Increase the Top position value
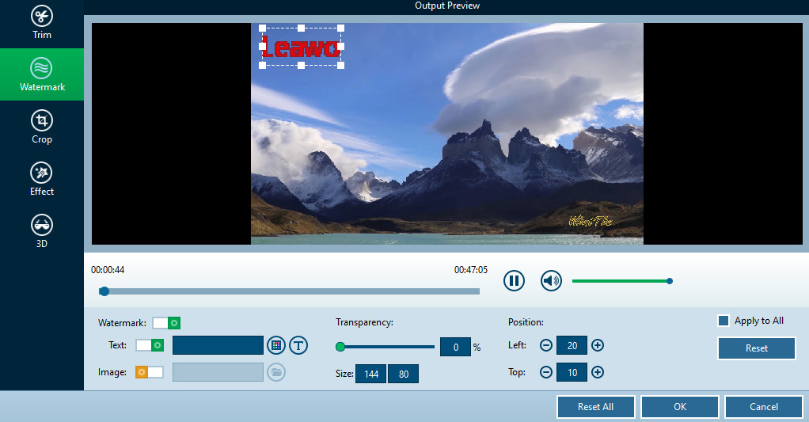Viewport: 809px width, 422px height. 597,372
